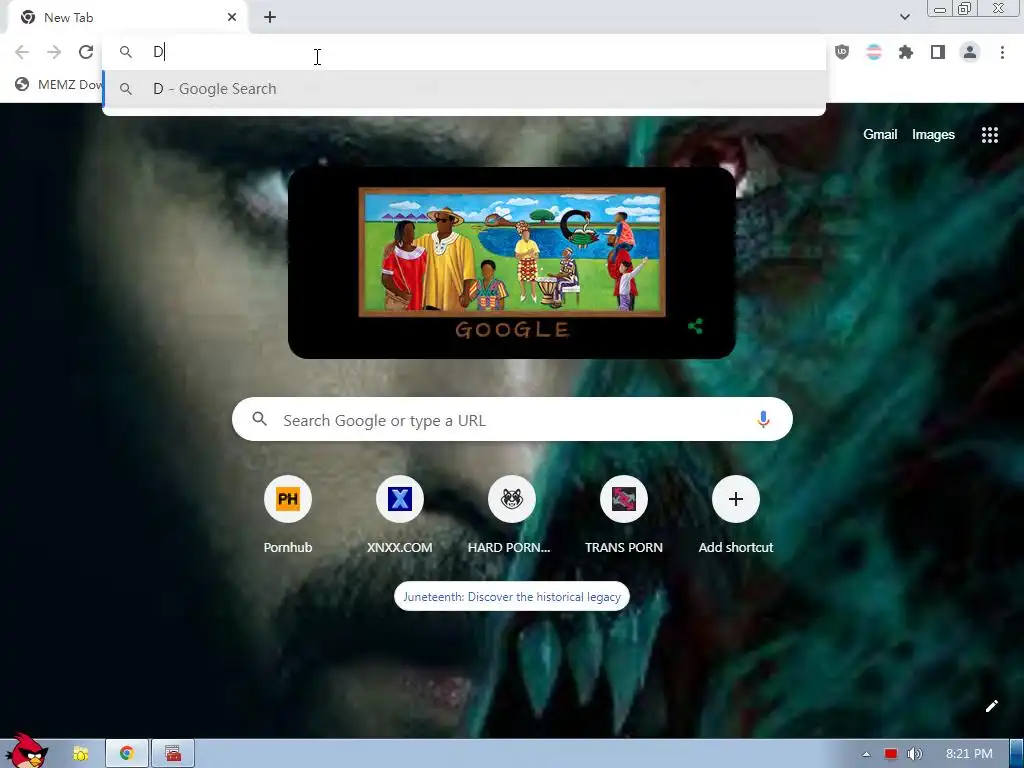The width and height of the screenshot is (1024, 768).
Task: Switch to Chrome in the taskbar
Action: coord(127,754)
